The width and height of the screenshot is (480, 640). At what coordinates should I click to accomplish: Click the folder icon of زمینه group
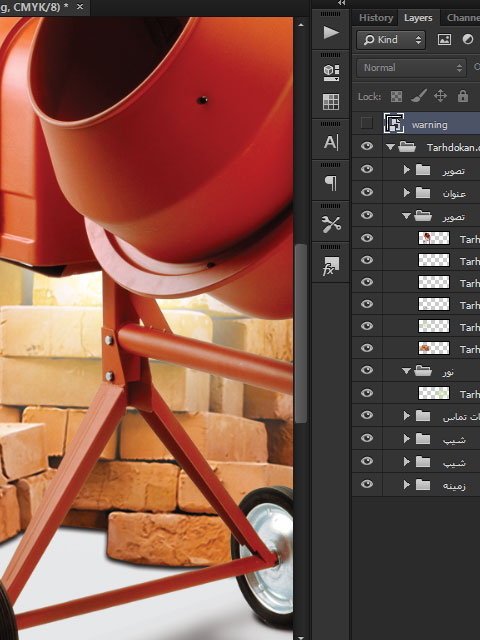423,484
